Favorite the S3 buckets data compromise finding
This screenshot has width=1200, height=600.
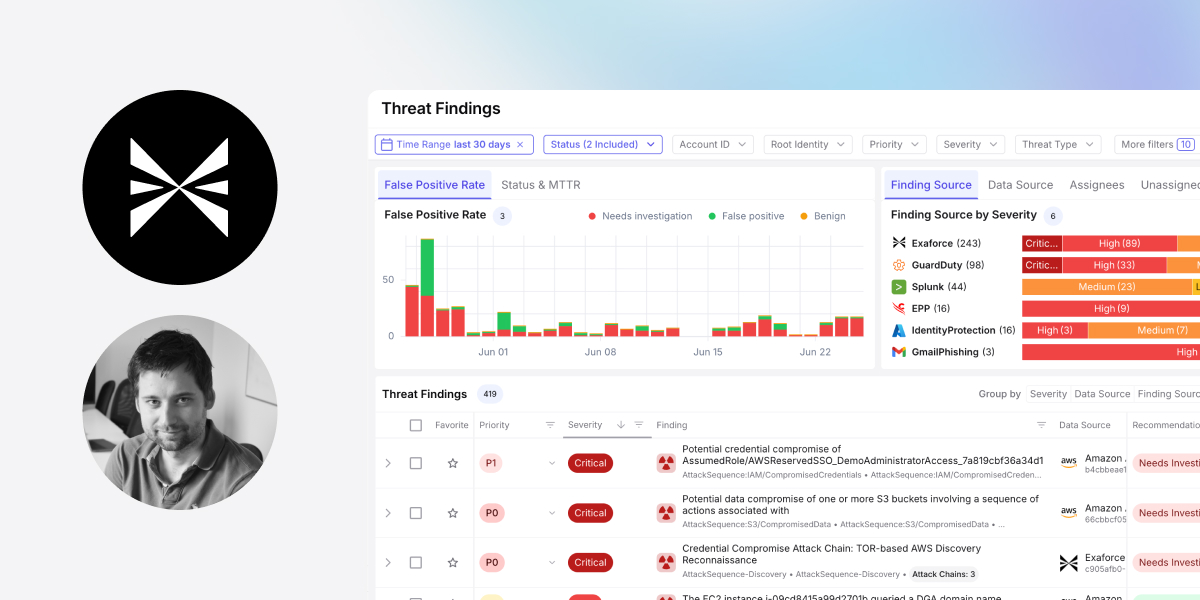tap(452, 513)
